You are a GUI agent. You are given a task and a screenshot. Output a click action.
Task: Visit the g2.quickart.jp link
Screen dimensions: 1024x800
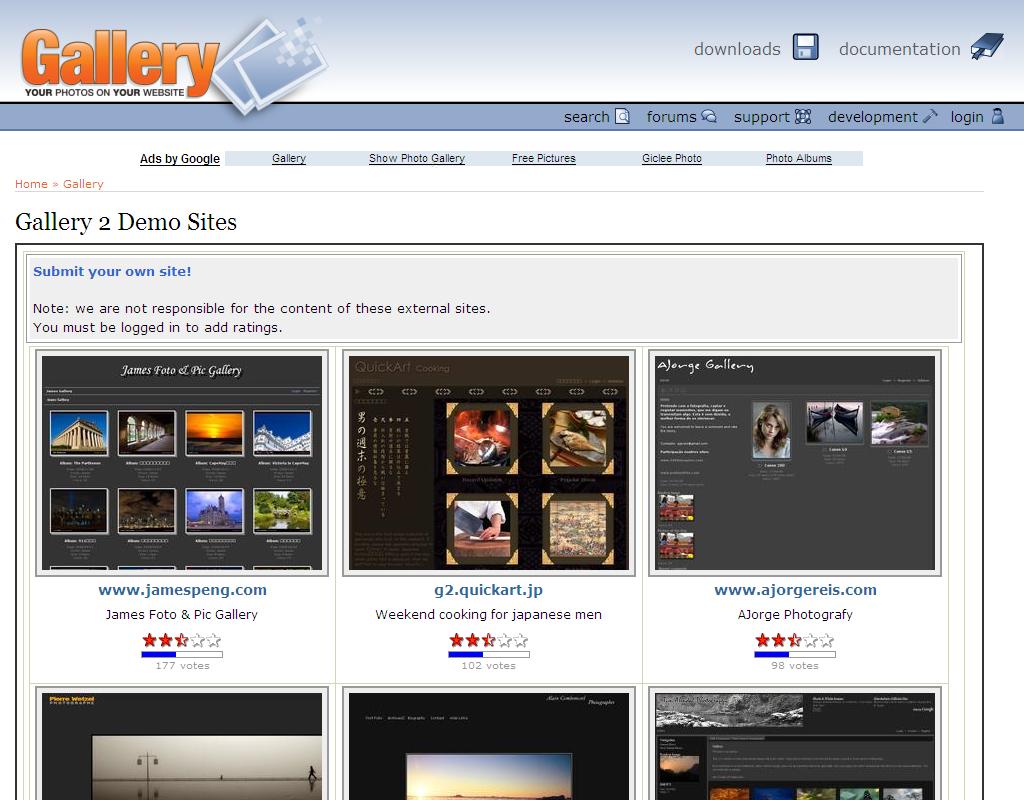coord(488,590)
